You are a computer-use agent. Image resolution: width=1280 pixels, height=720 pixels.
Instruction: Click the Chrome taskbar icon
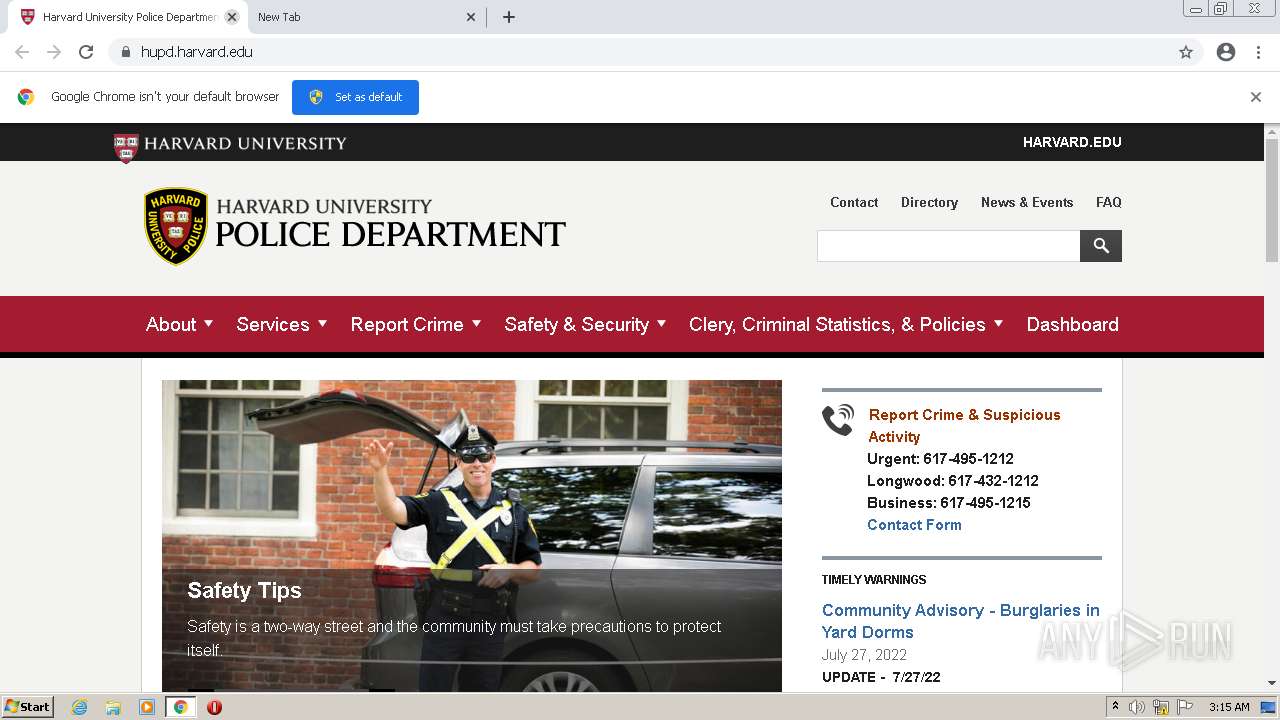click(180, 707)
